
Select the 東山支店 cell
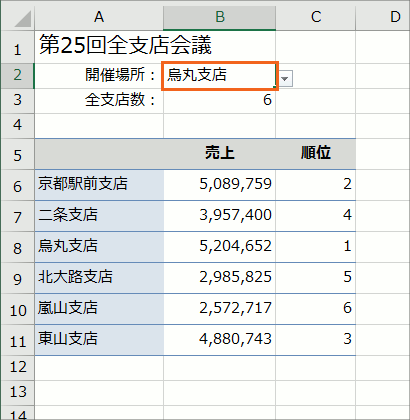click(x=99, y=340)
